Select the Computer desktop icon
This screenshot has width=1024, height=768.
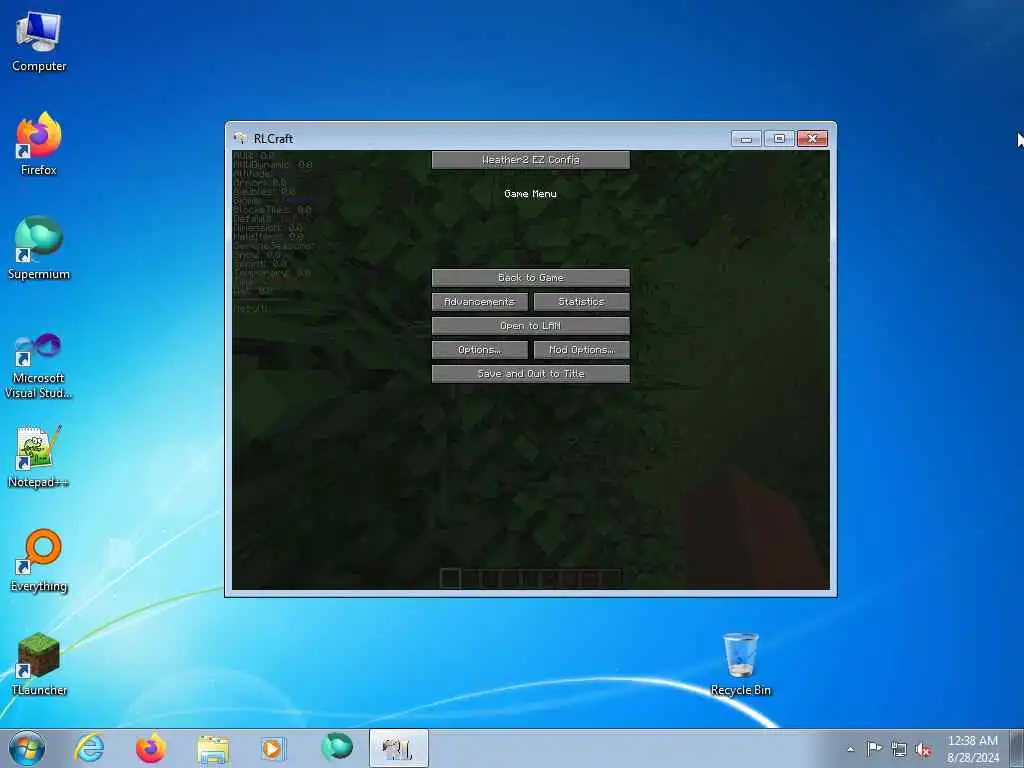[x=39, y=40]
